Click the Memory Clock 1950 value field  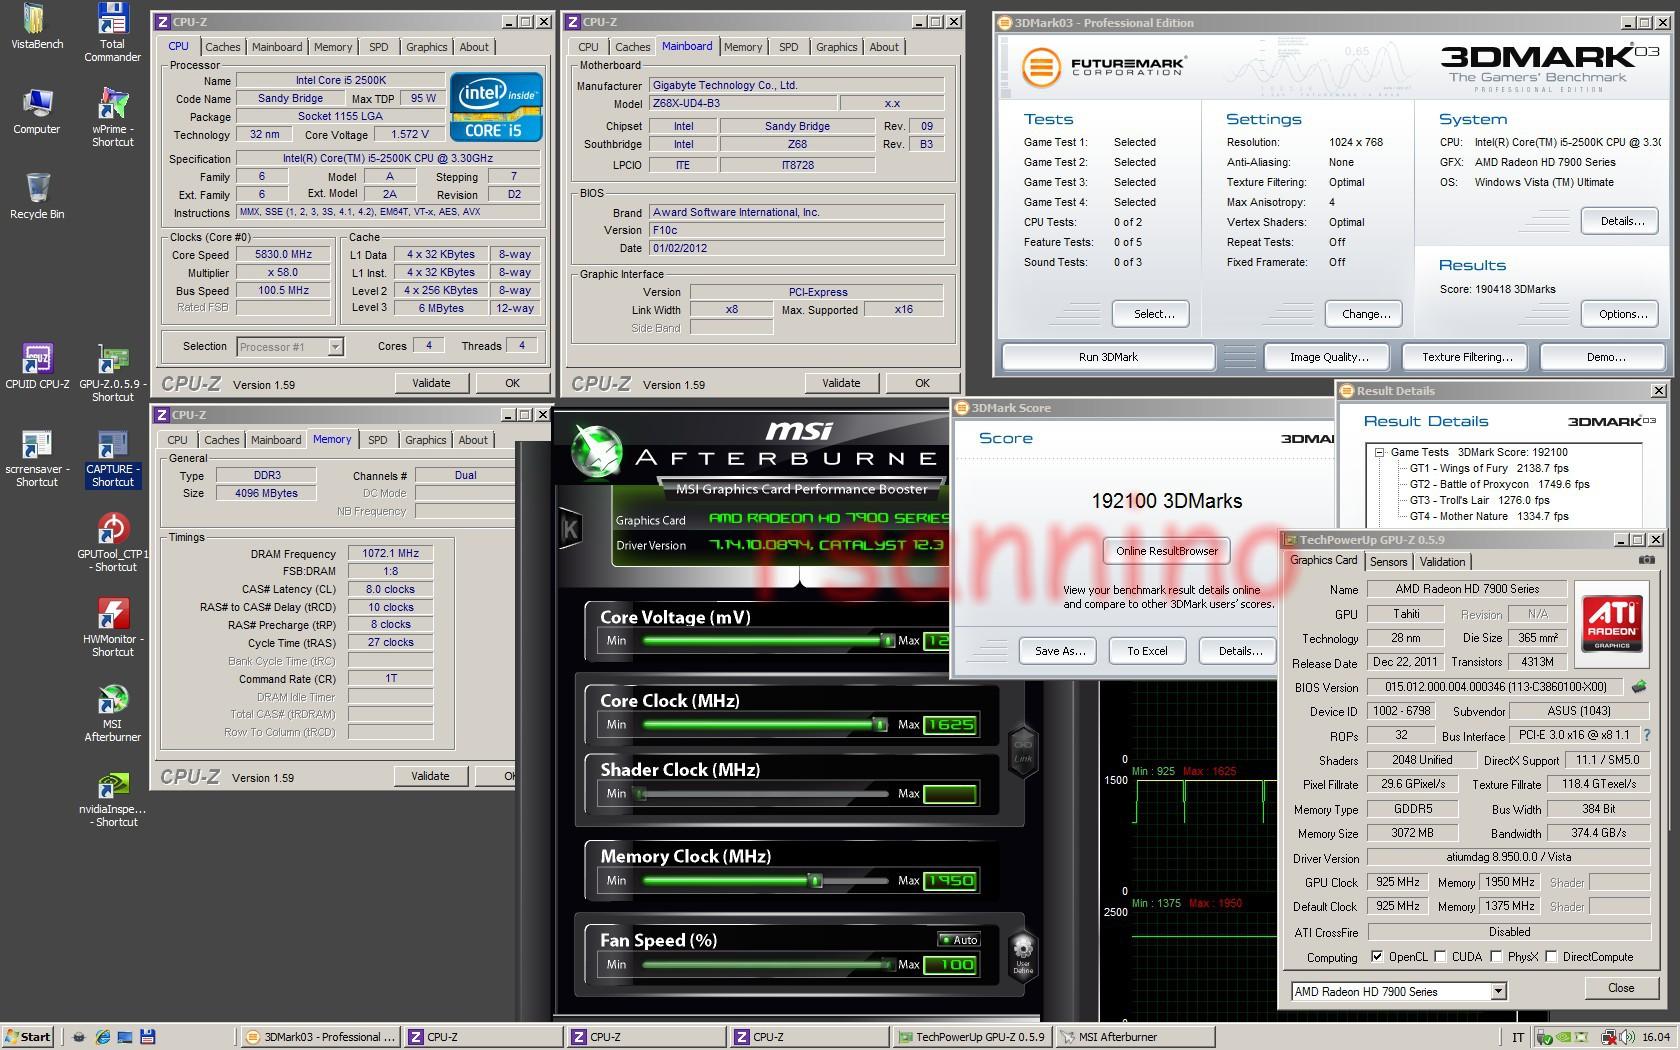(950, 881)
